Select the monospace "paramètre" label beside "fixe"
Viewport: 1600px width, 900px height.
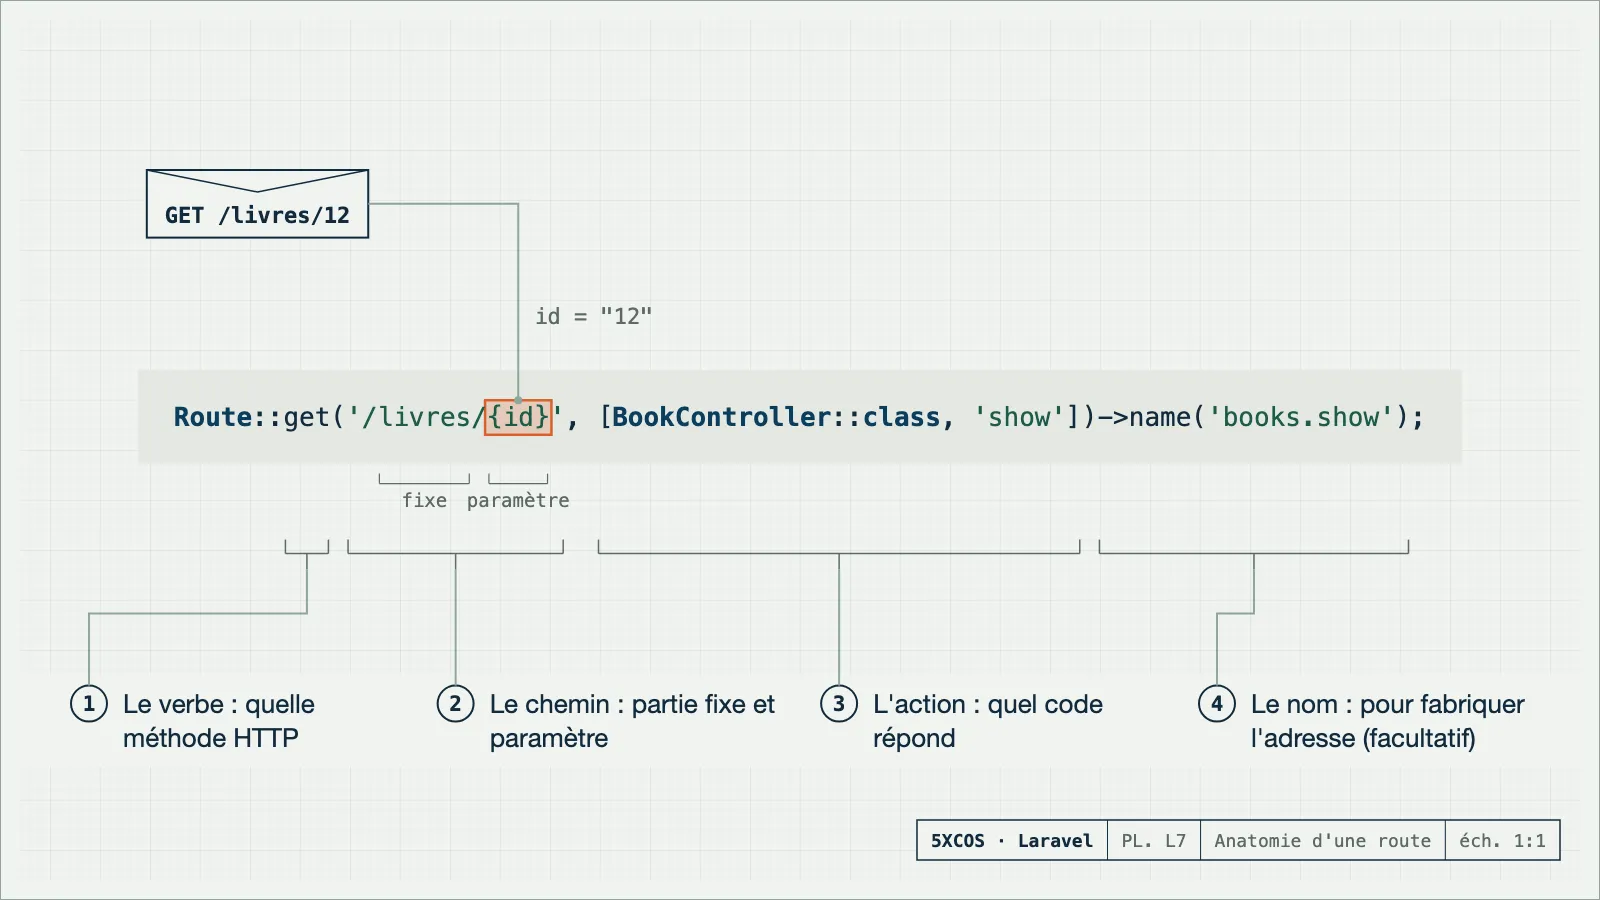click(518, 500)
